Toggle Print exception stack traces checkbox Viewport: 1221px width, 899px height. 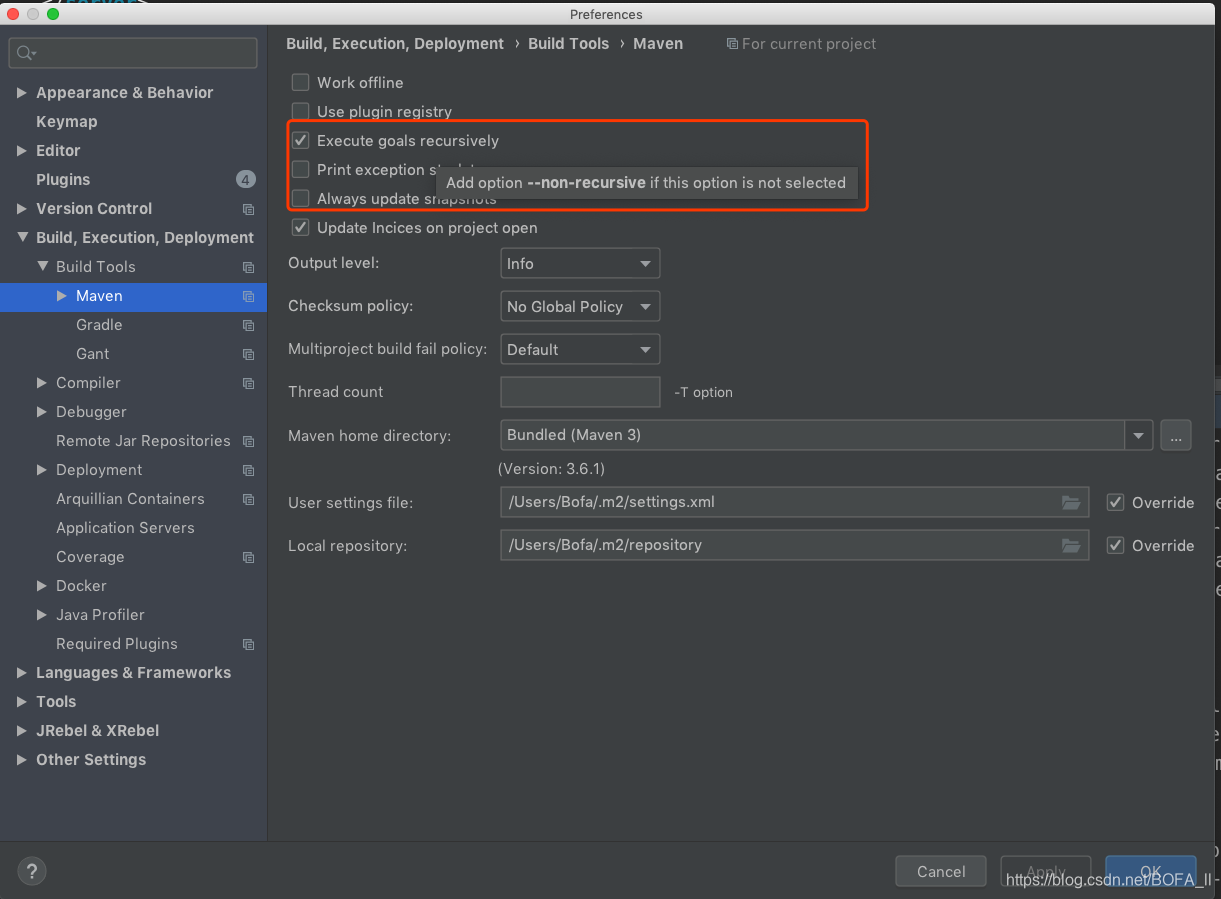point(300,169)
